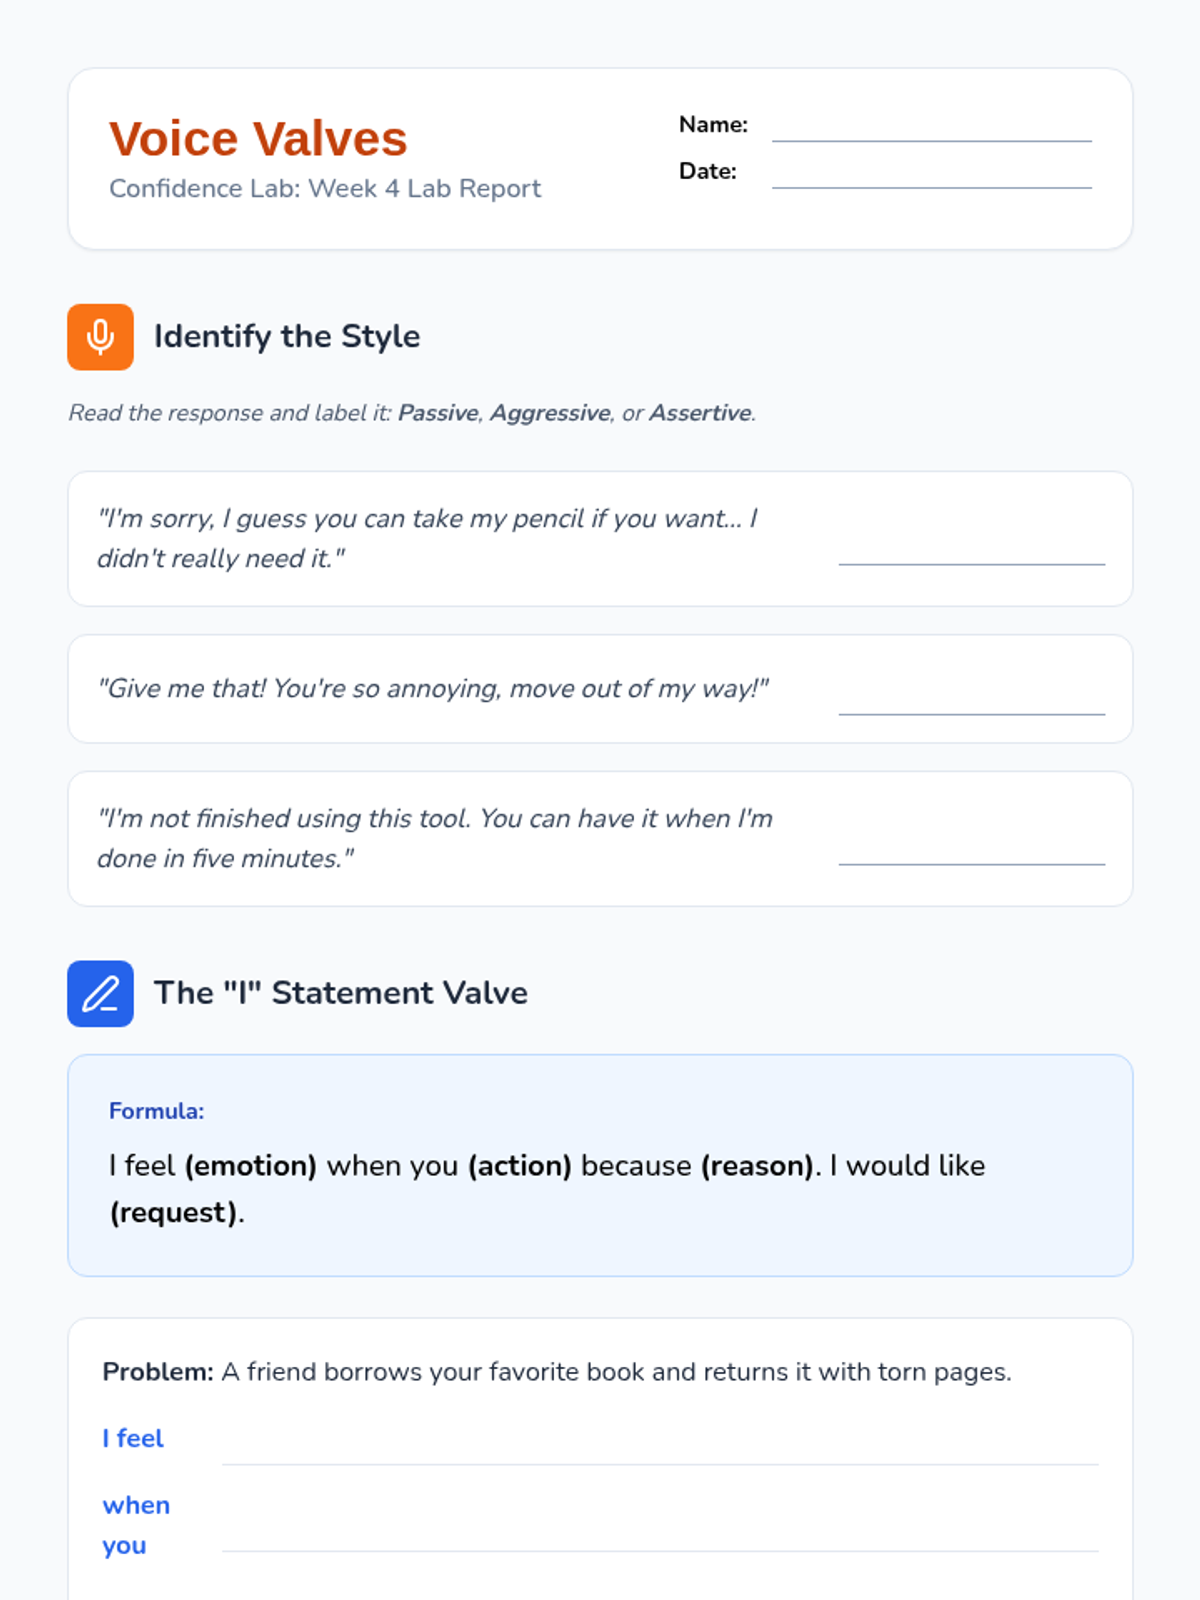Click the Identify the Style heading
This screenshot has width=1200, height=1600.
click(287, 337)
